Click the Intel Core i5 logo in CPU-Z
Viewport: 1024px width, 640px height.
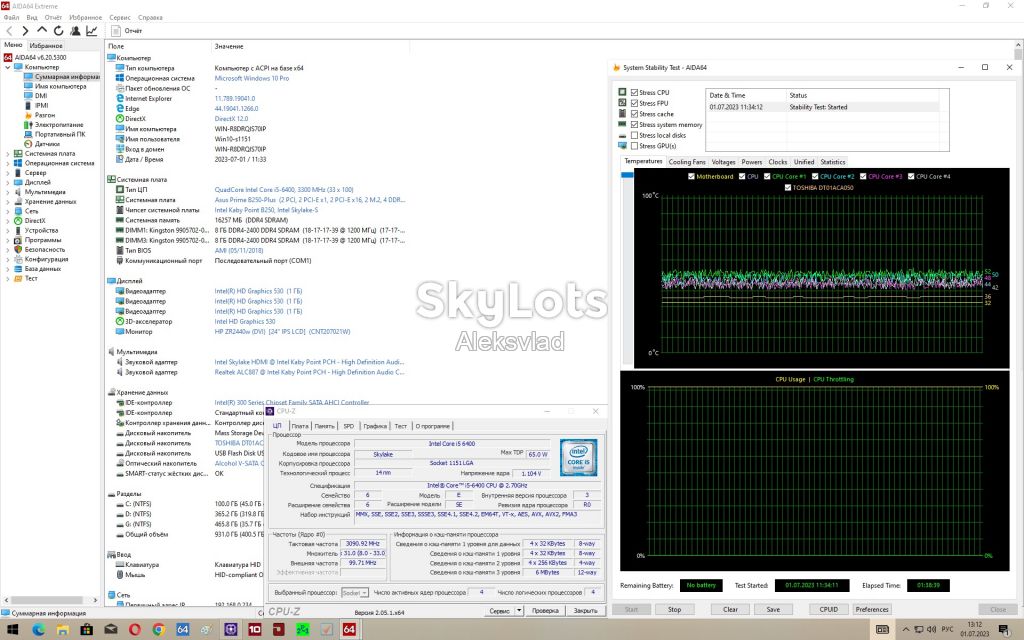click(578, 457)
